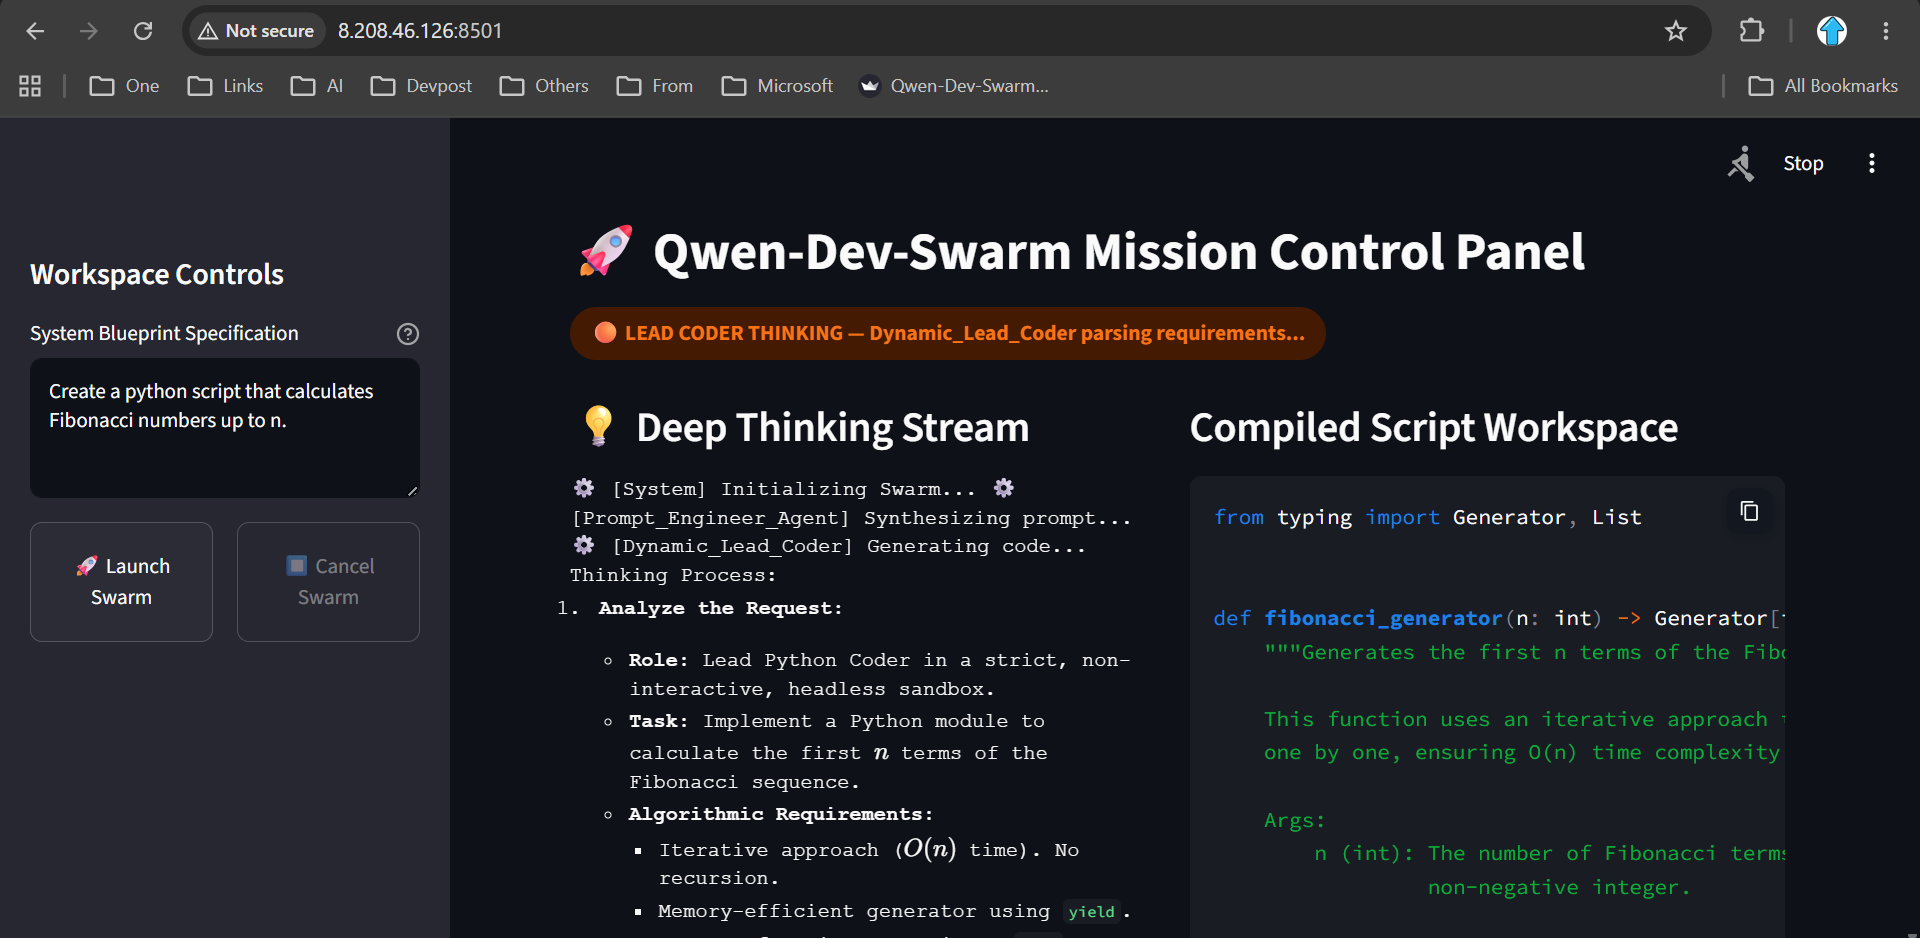Image resolution: width=1920 pixels, height=938 pixels.
Task: Open the Chrome three-dot menu
Action: pyautogui.click(x=1886, y=31)
